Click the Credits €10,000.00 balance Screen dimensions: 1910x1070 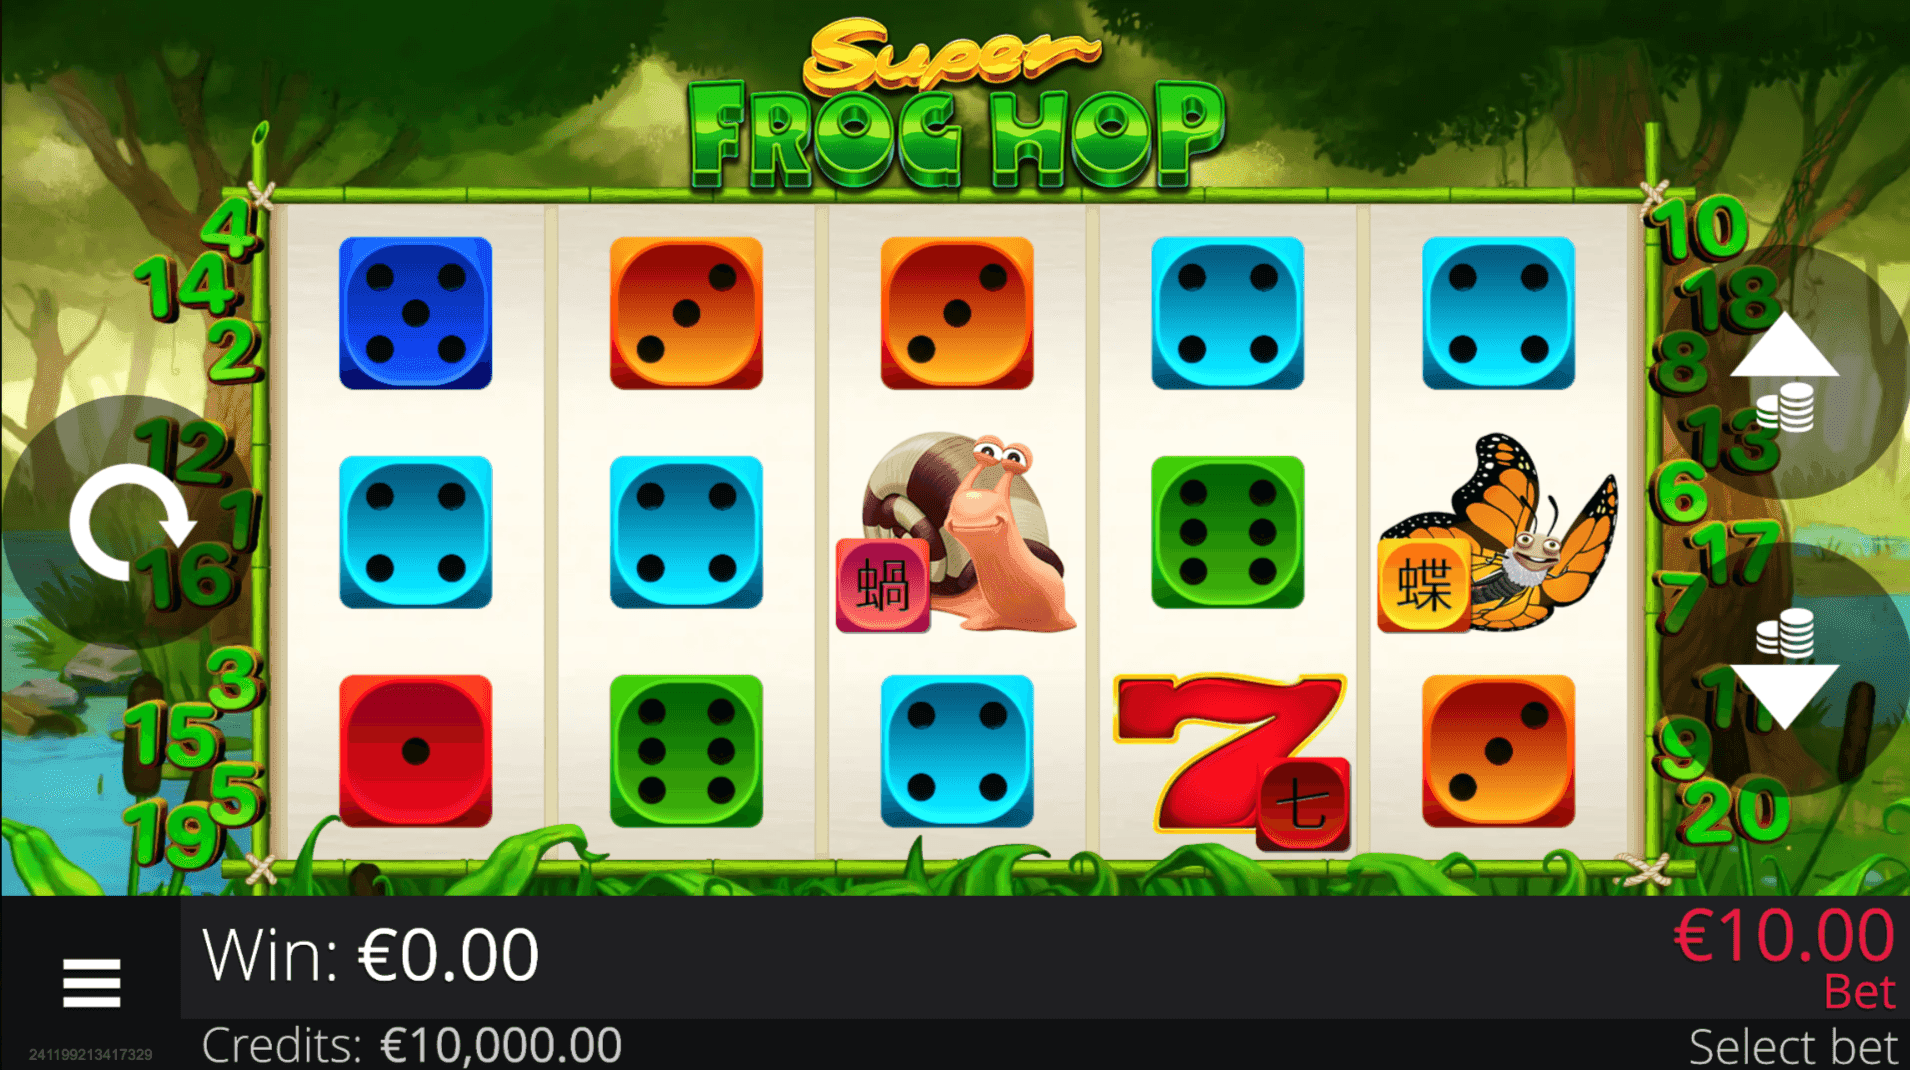[411, 1046]
